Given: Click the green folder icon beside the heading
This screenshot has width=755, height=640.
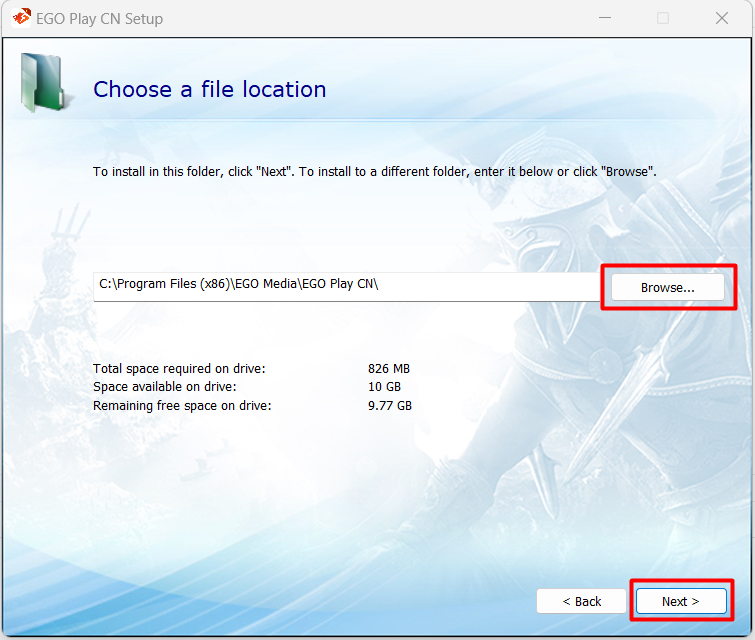Looking at the screenshot, I should click(x=41, y=83).
